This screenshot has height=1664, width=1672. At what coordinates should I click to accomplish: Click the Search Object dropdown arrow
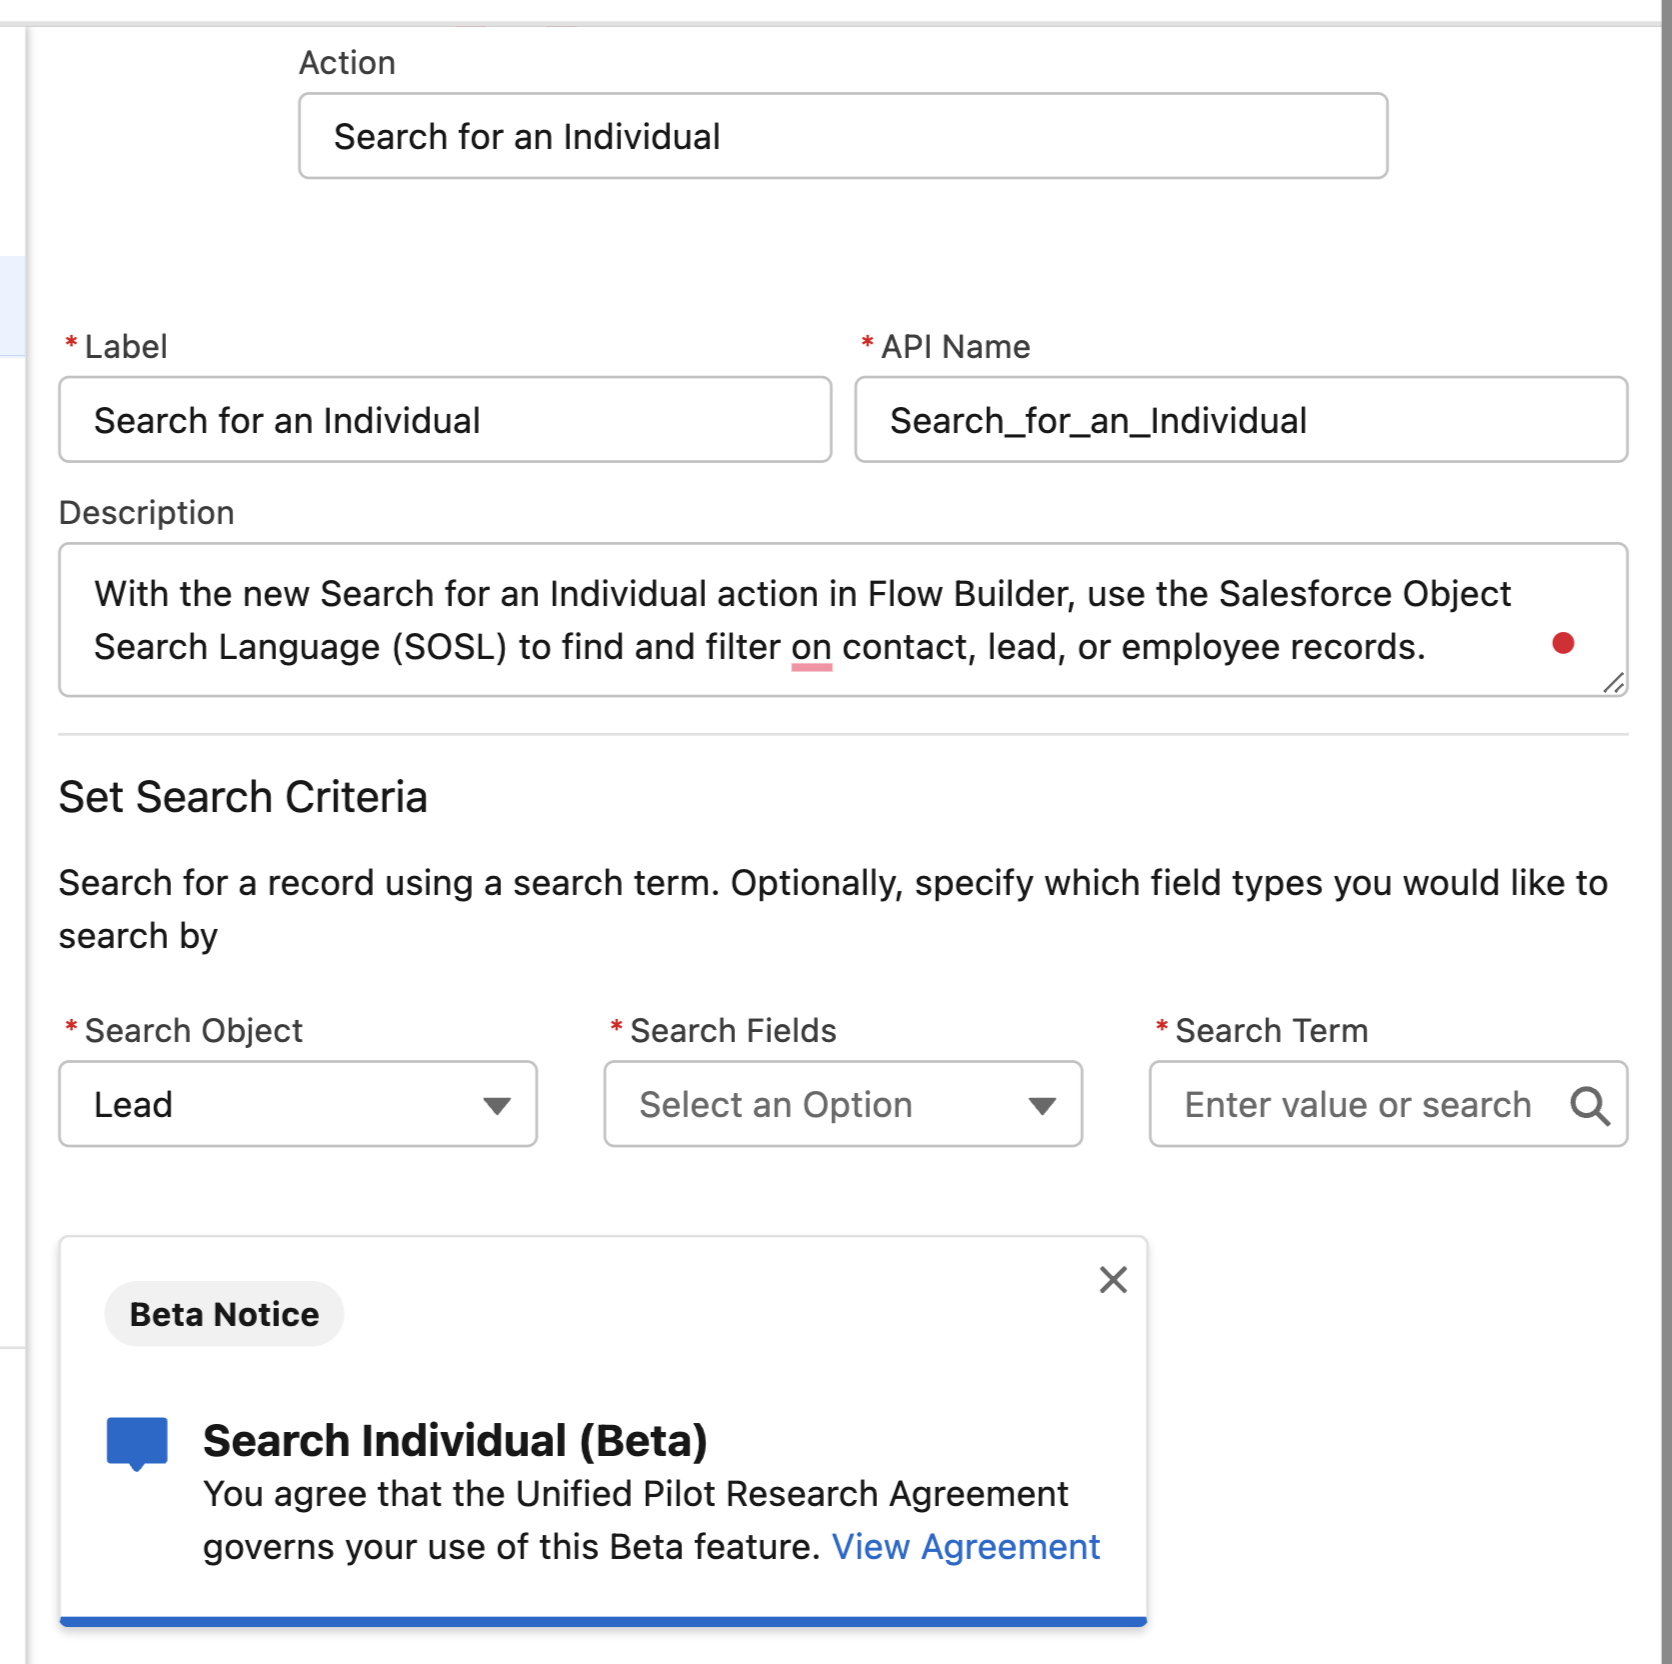point(496,1106)
